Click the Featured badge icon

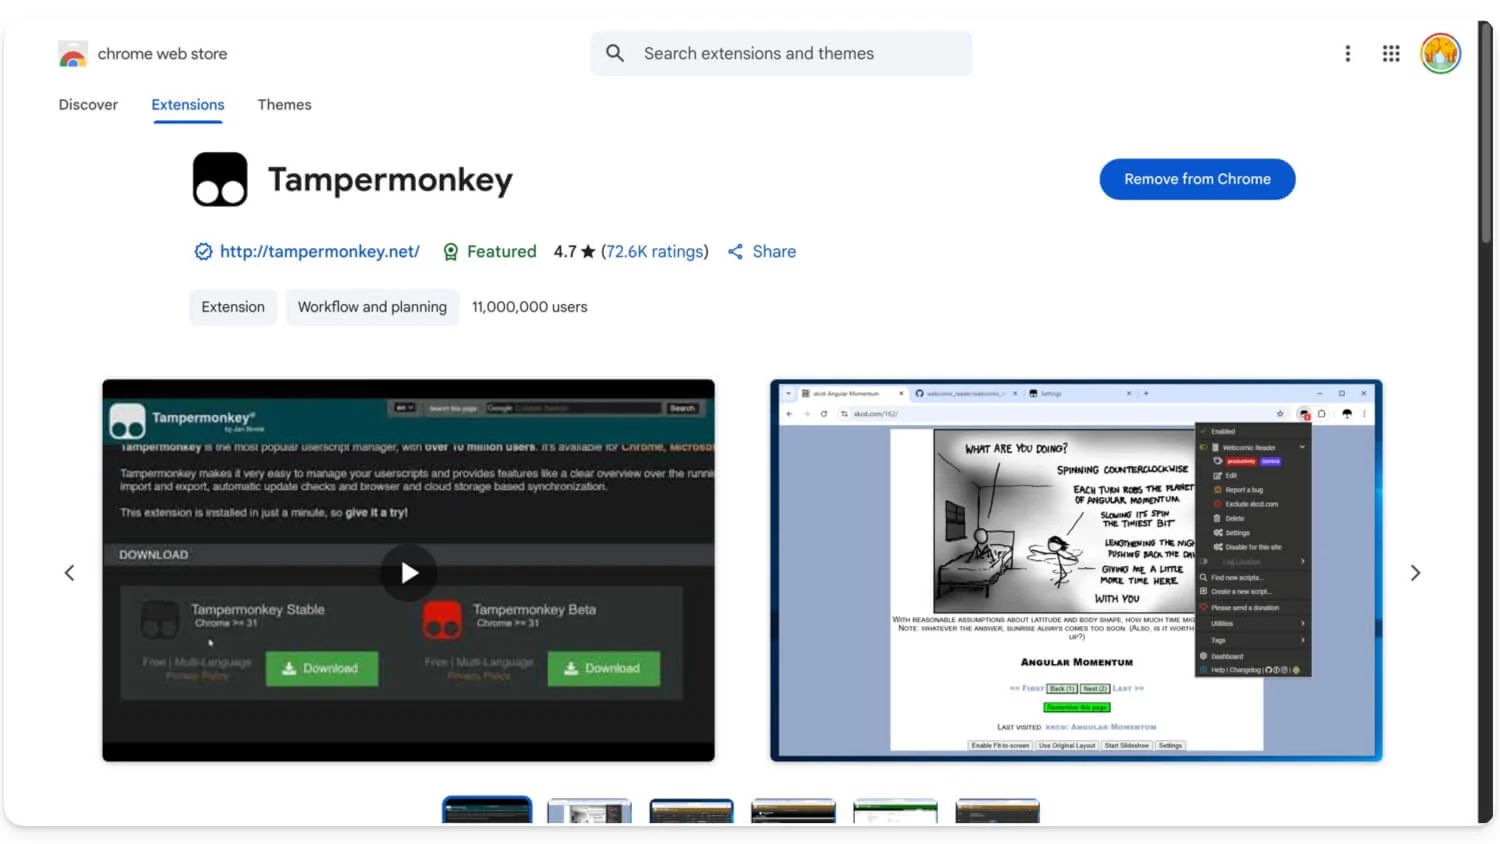pyautogui.click(x=452, y=251)
